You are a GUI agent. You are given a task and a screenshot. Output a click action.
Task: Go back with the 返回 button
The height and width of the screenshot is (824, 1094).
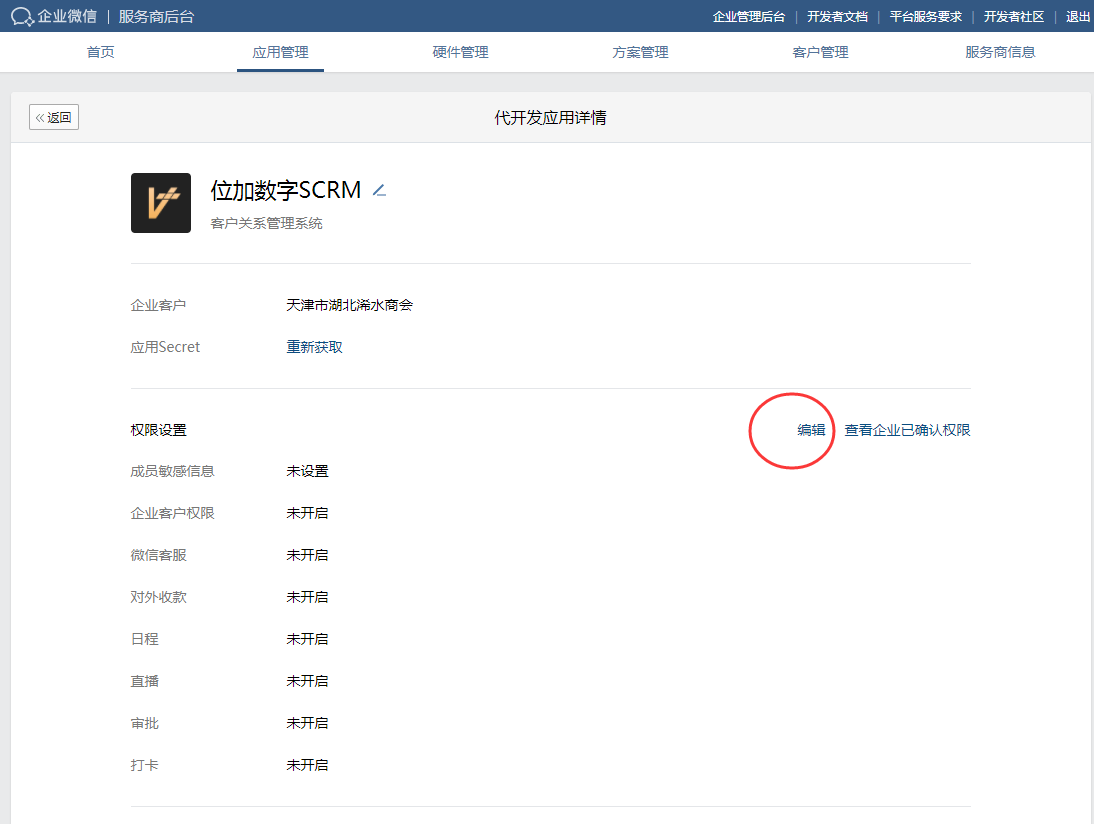54,117
